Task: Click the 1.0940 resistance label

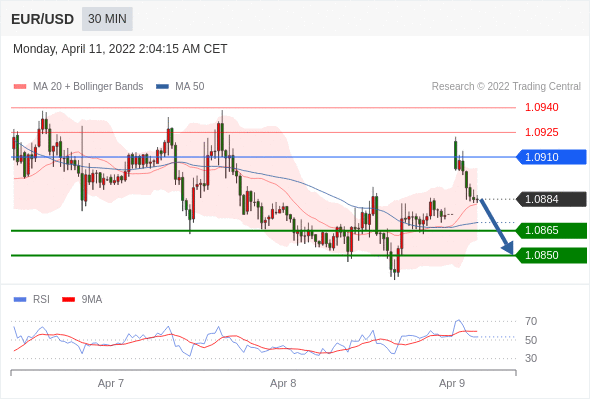Action: (x=541, y=107)
